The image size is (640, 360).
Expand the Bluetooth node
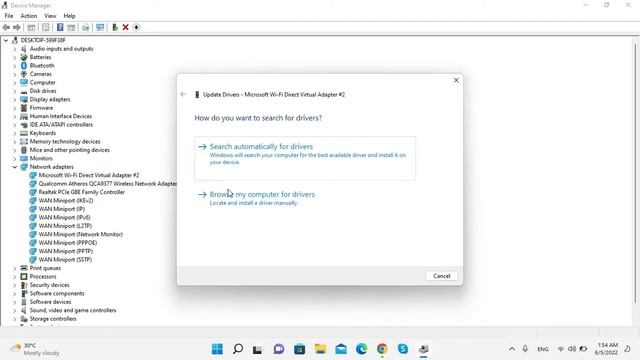[15, 66]
